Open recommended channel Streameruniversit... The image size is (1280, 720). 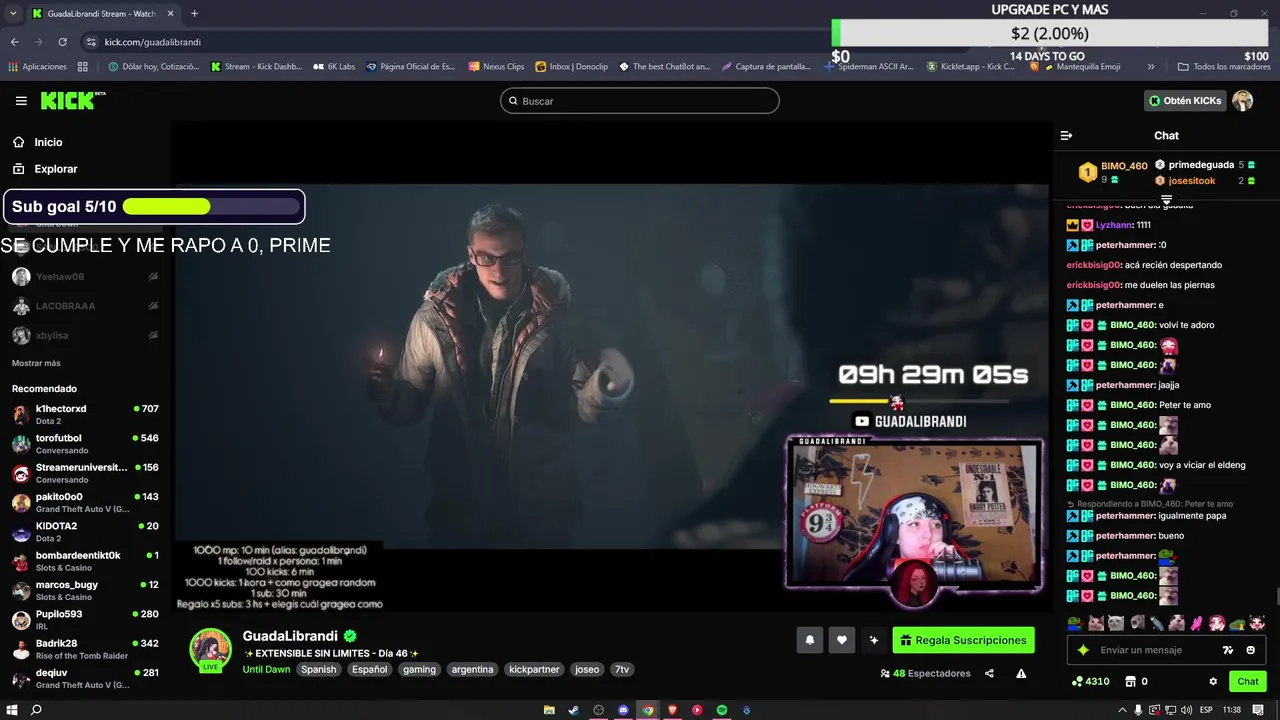(85, 473)
